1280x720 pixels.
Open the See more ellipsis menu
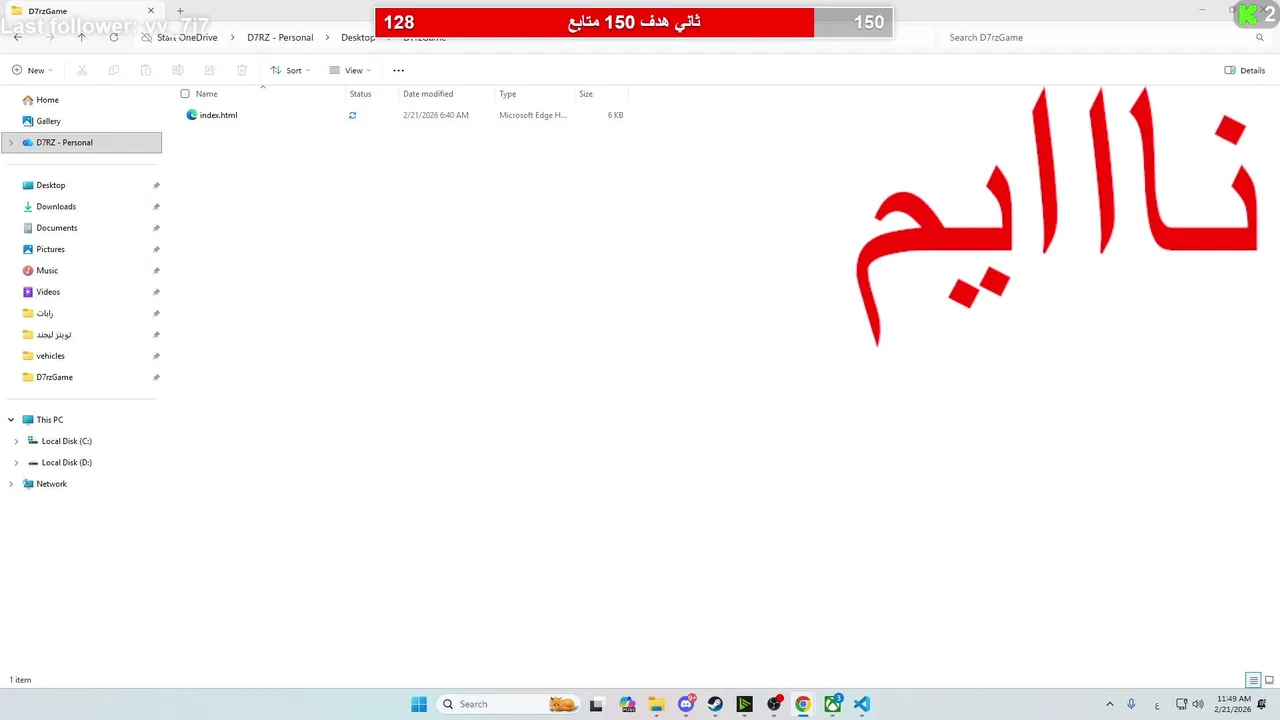[399, 70]
